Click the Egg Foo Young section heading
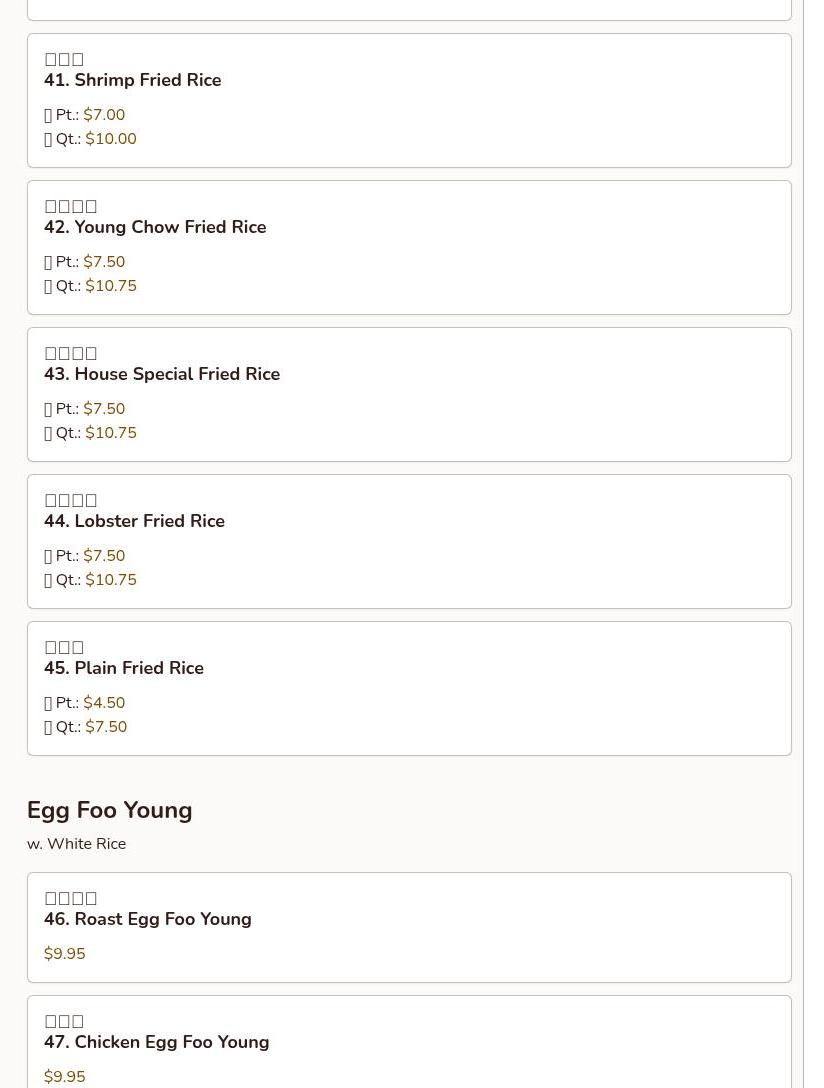 pyautogui.click(x=110, y=810)
